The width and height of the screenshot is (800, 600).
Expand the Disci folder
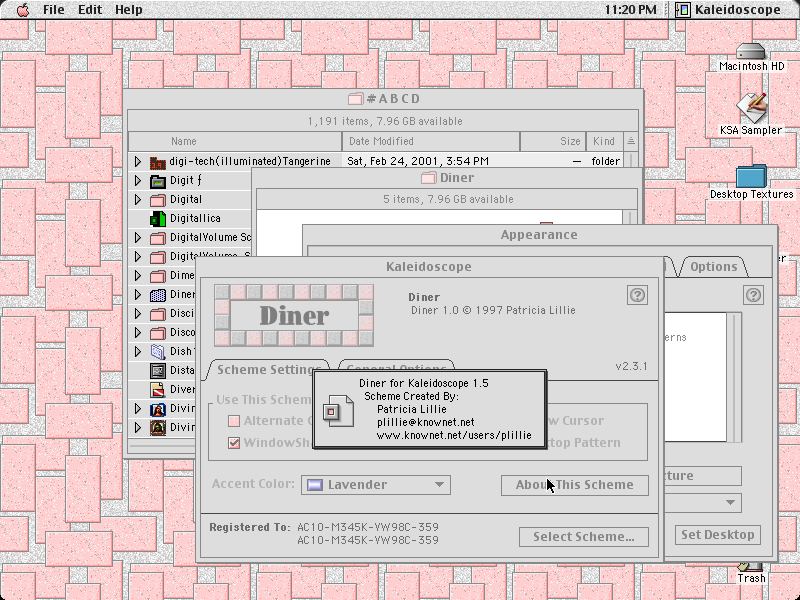pos(138,314)
